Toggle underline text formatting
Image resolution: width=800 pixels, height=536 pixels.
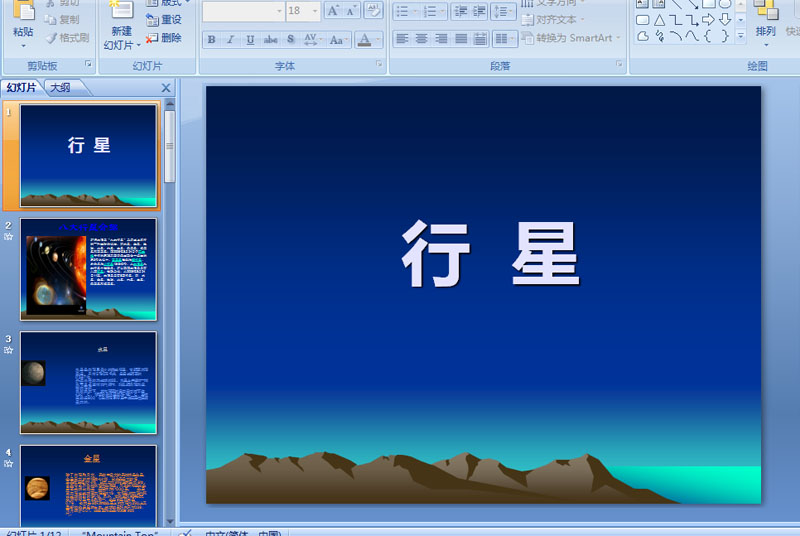pyautogui.click(x=250, y=40)
